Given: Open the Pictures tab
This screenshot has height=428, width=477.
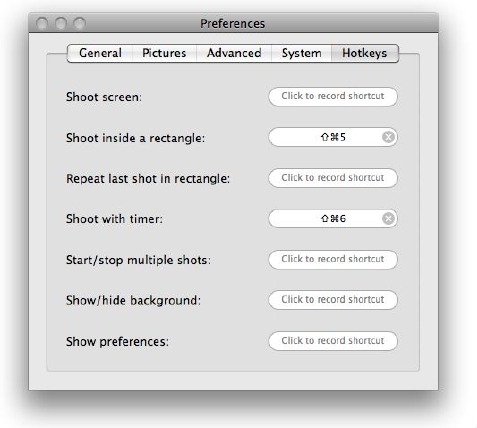Looking at the screenshot, I should point(164,53).
